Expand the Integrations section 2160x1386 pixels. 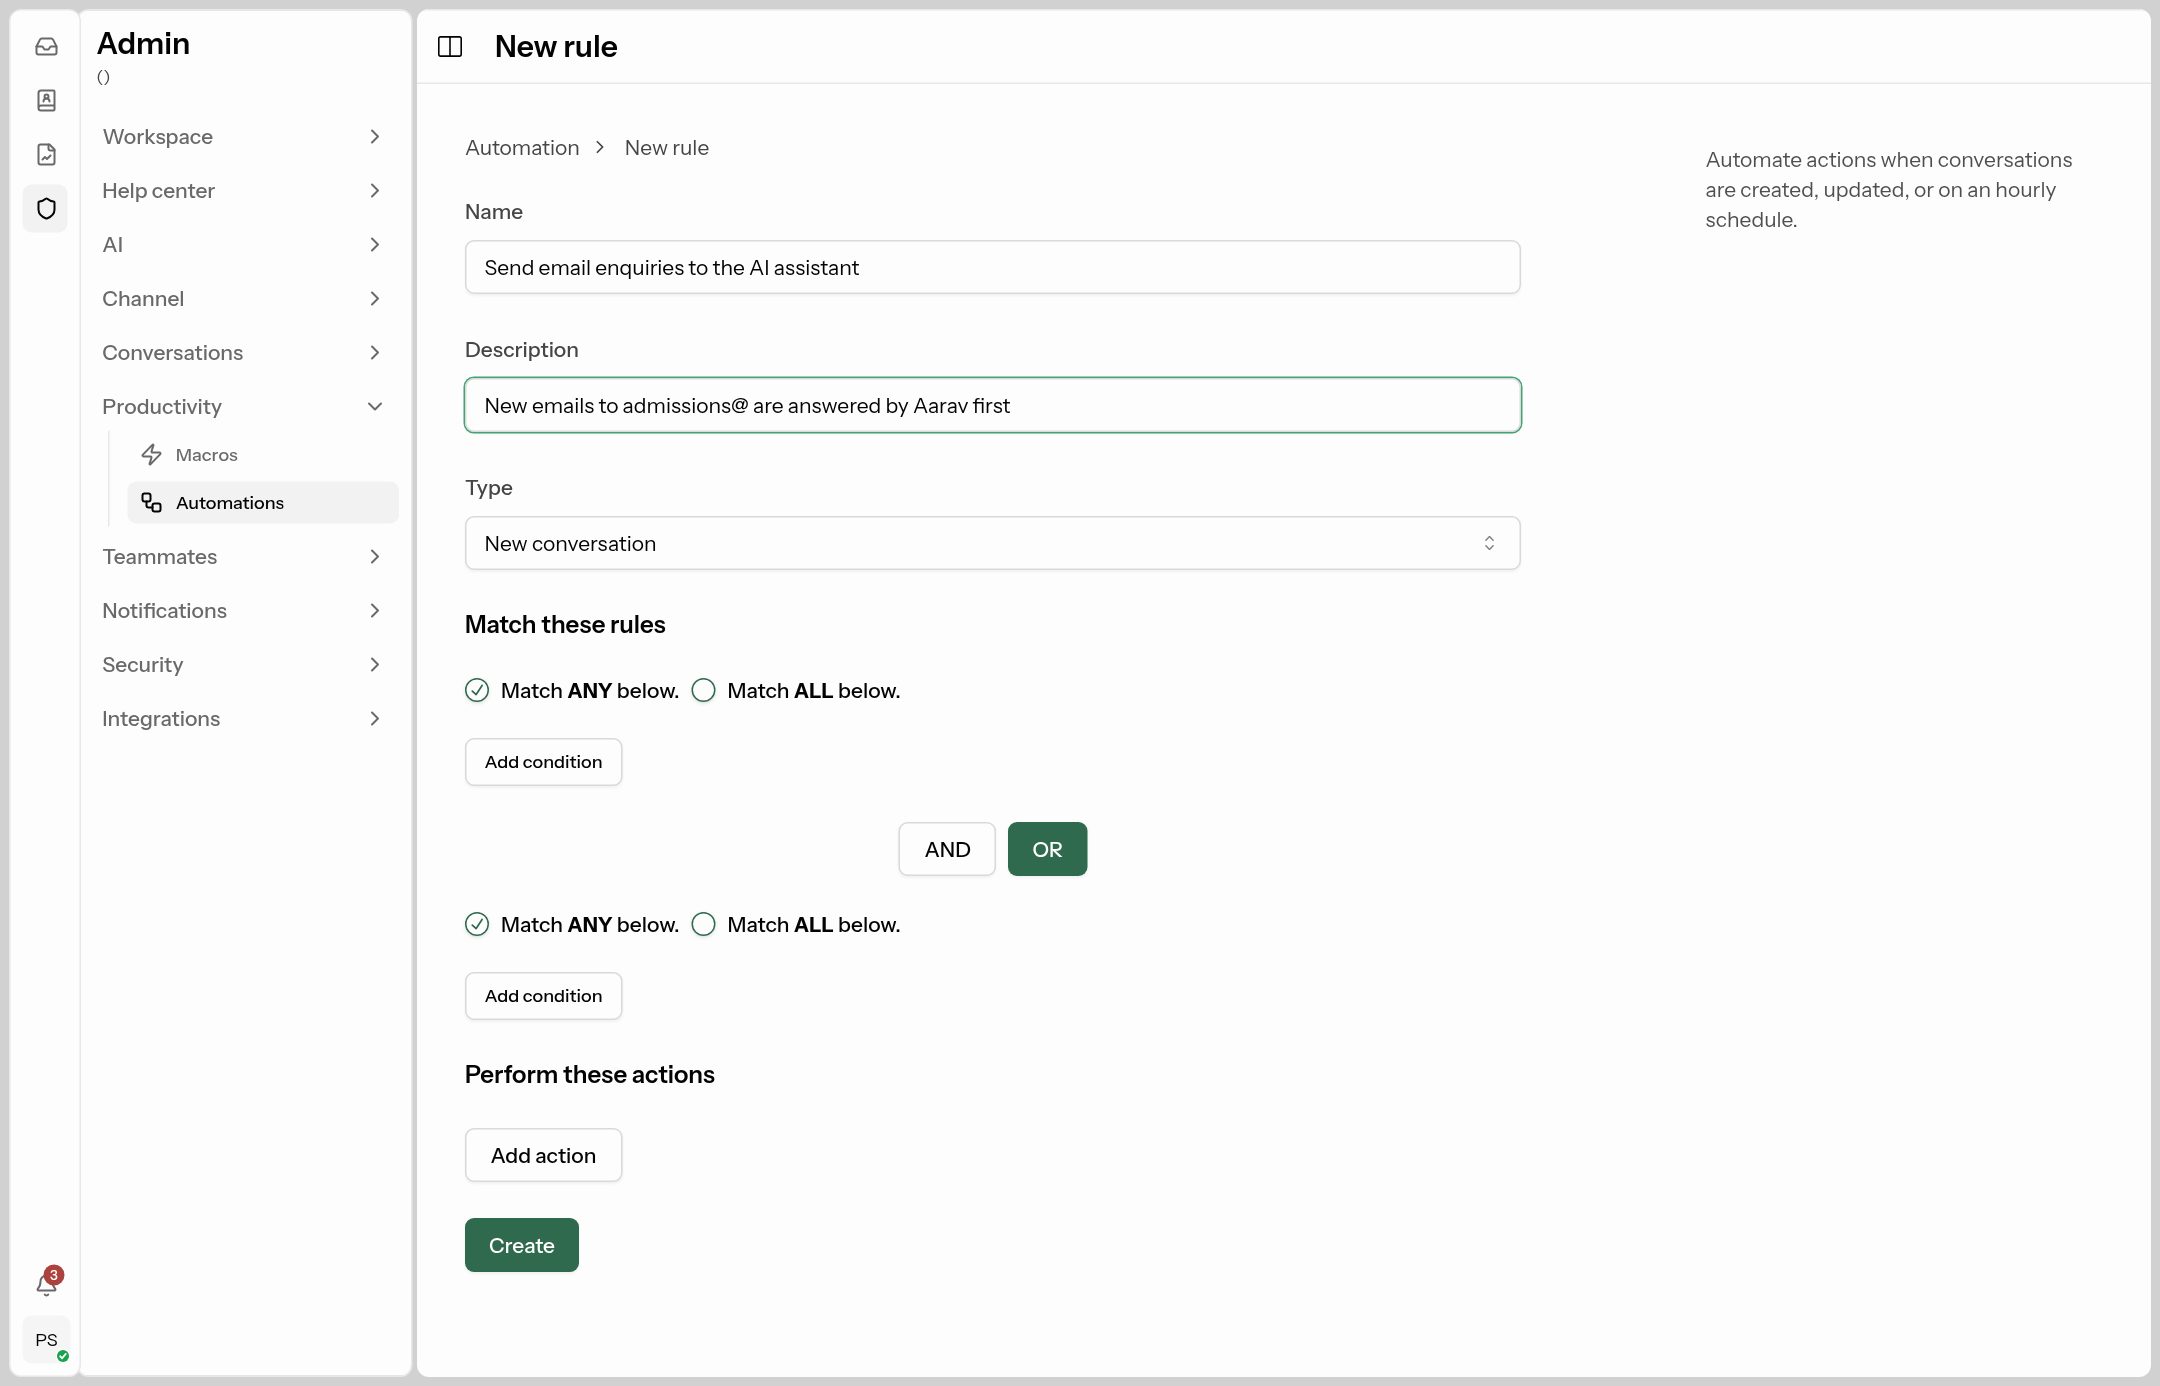243,719
